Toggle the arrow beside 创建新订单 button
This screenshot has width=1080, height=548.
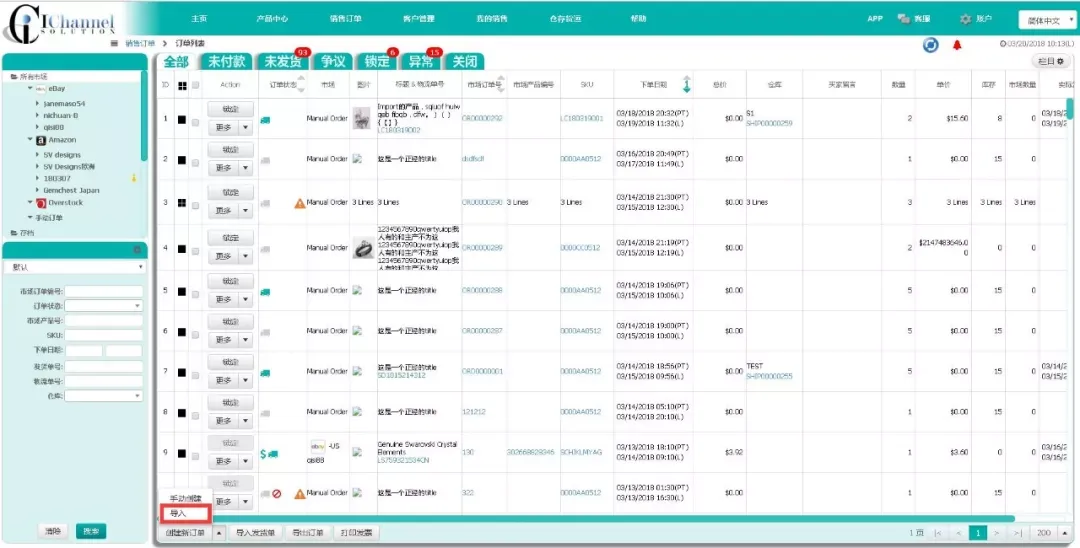[x=218, y=532]
